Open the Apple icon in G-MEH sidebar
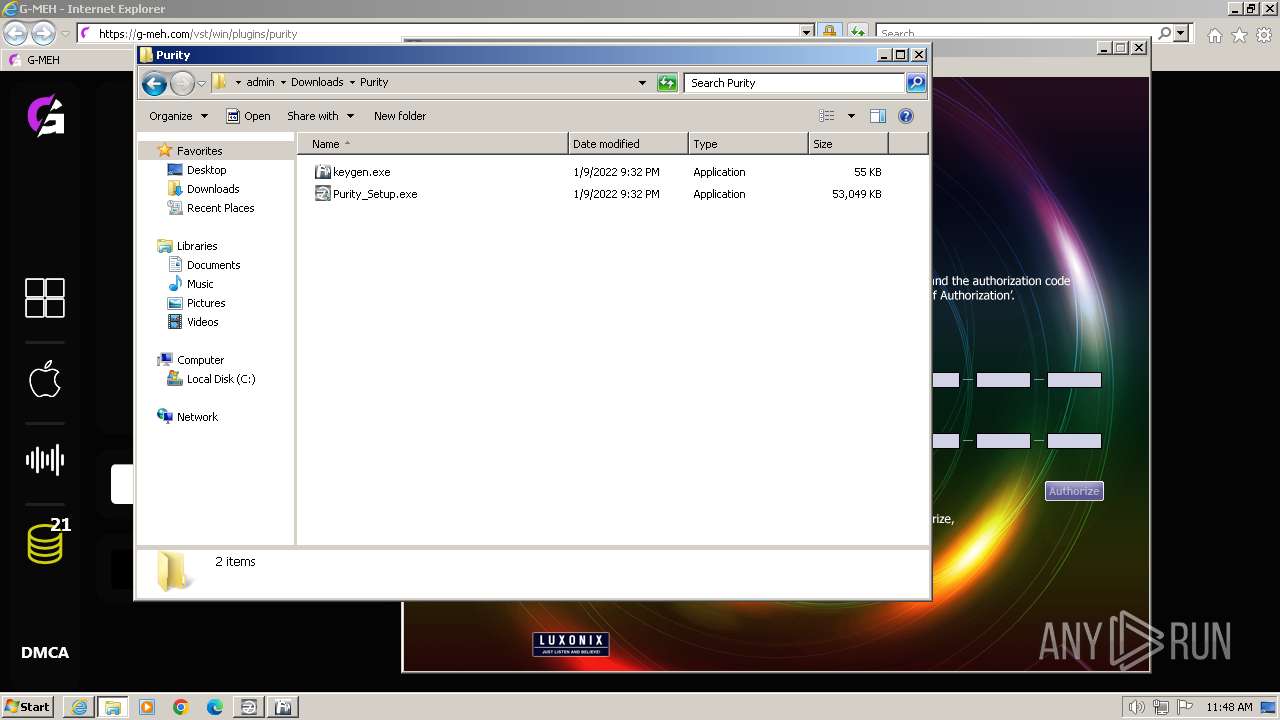This screenshot has width=1280, height=720. (45, 379)
